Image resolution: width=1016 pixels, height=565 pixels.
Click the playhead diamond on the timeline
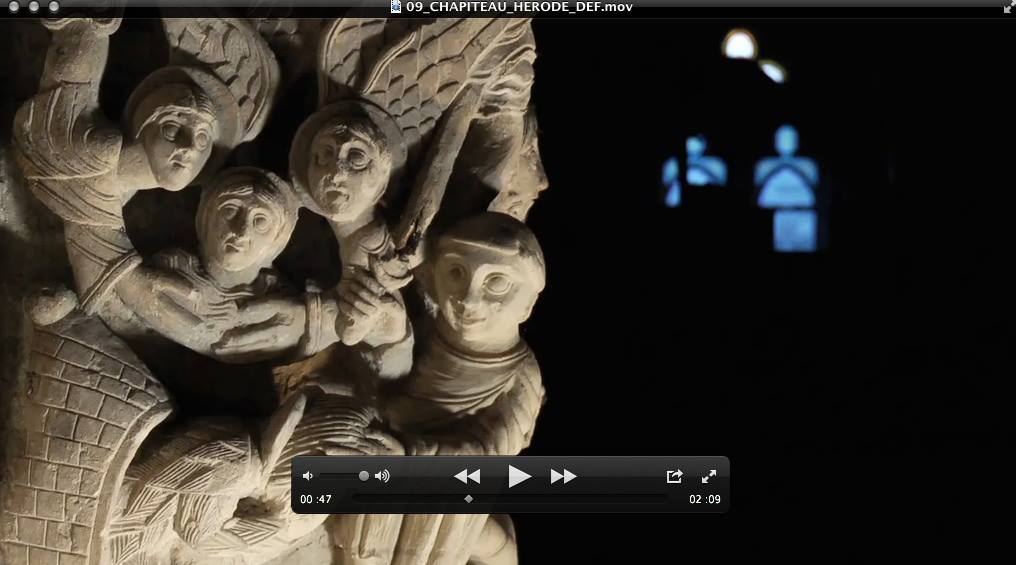468,499
